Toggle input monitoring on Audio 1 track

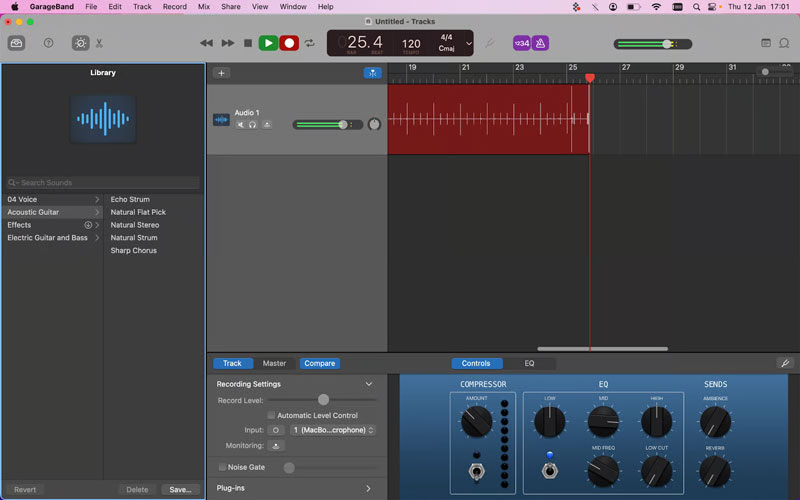[267, 124]
